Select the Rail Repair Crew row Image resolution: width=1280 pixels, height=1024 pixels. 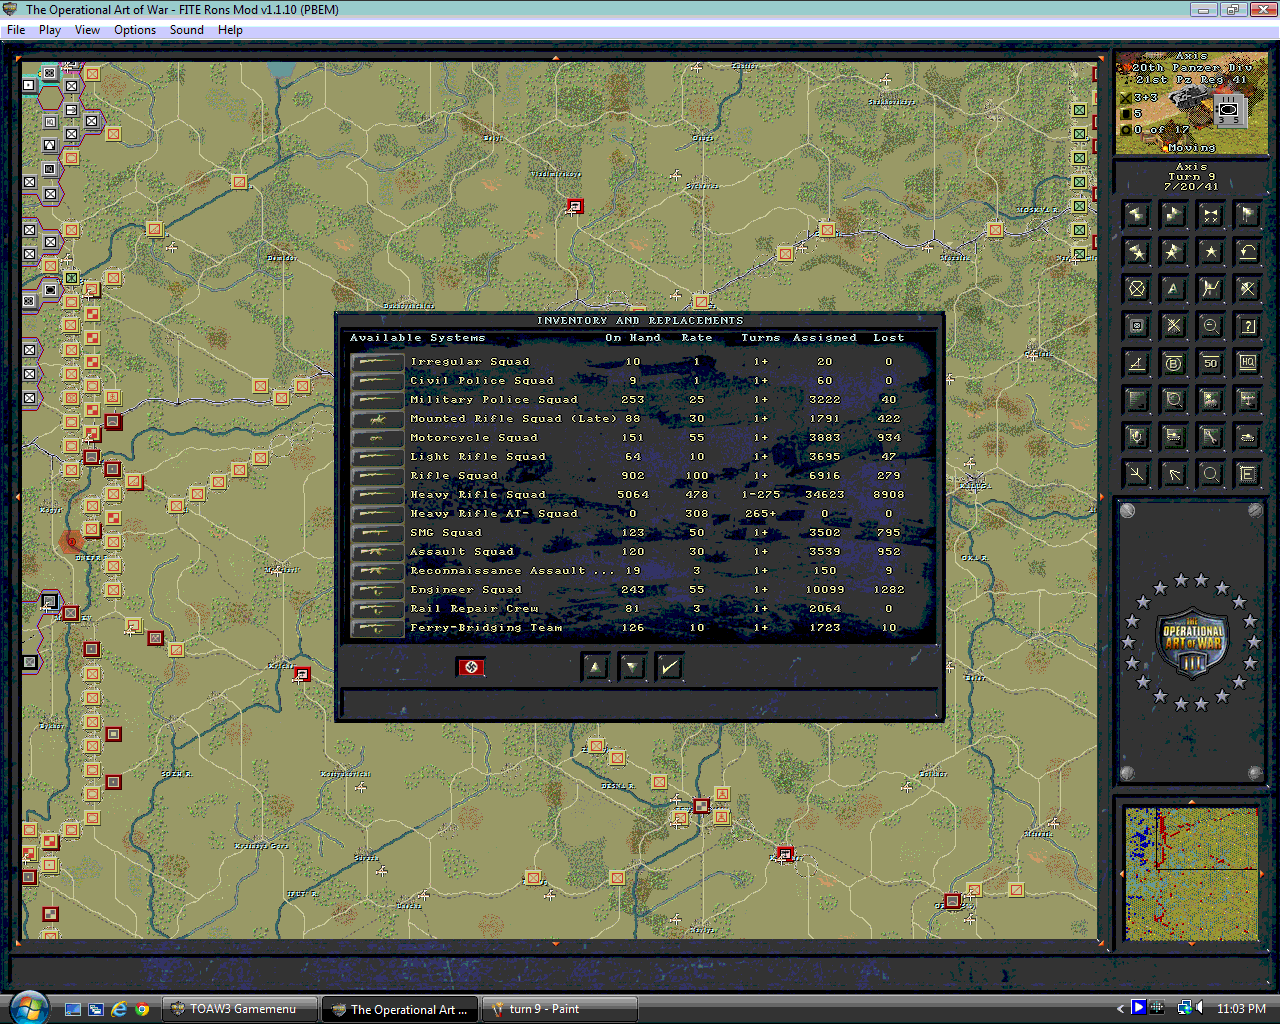pos(641,609)
